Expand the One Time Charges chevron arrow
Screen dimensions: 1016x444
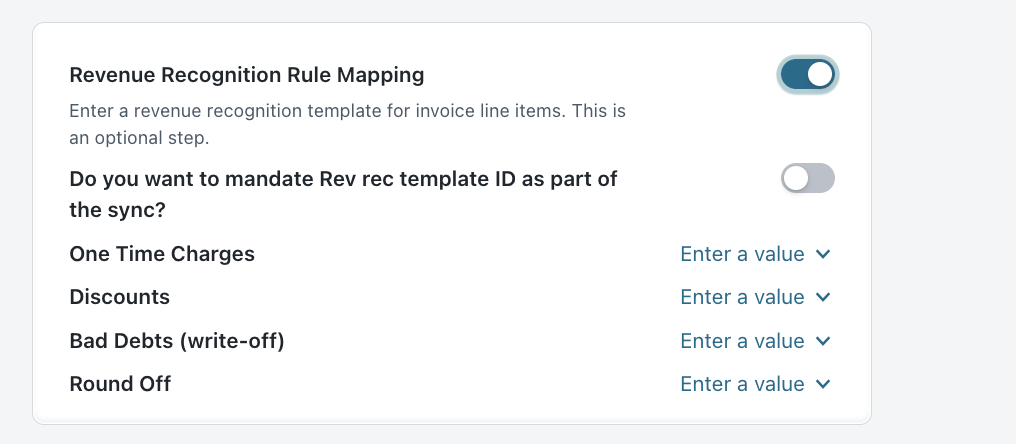pos(823,254)
